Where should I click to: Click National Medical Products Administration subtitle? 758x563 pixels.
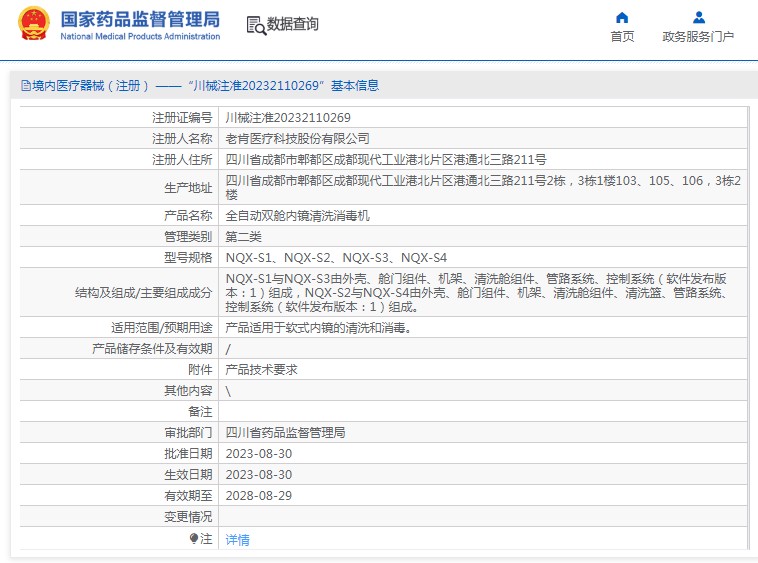140,36
